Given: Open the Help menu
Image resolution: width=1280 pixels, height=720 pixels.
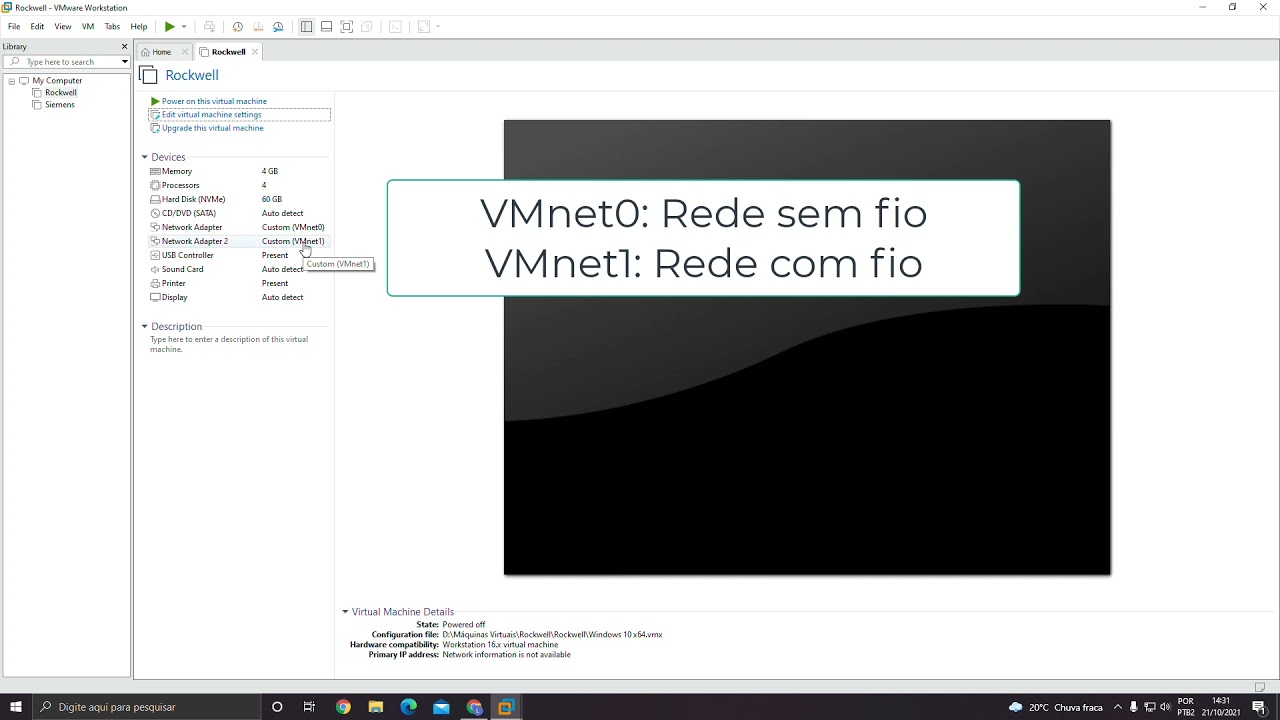Looking at the screenshot, I should tap(139, 27).
